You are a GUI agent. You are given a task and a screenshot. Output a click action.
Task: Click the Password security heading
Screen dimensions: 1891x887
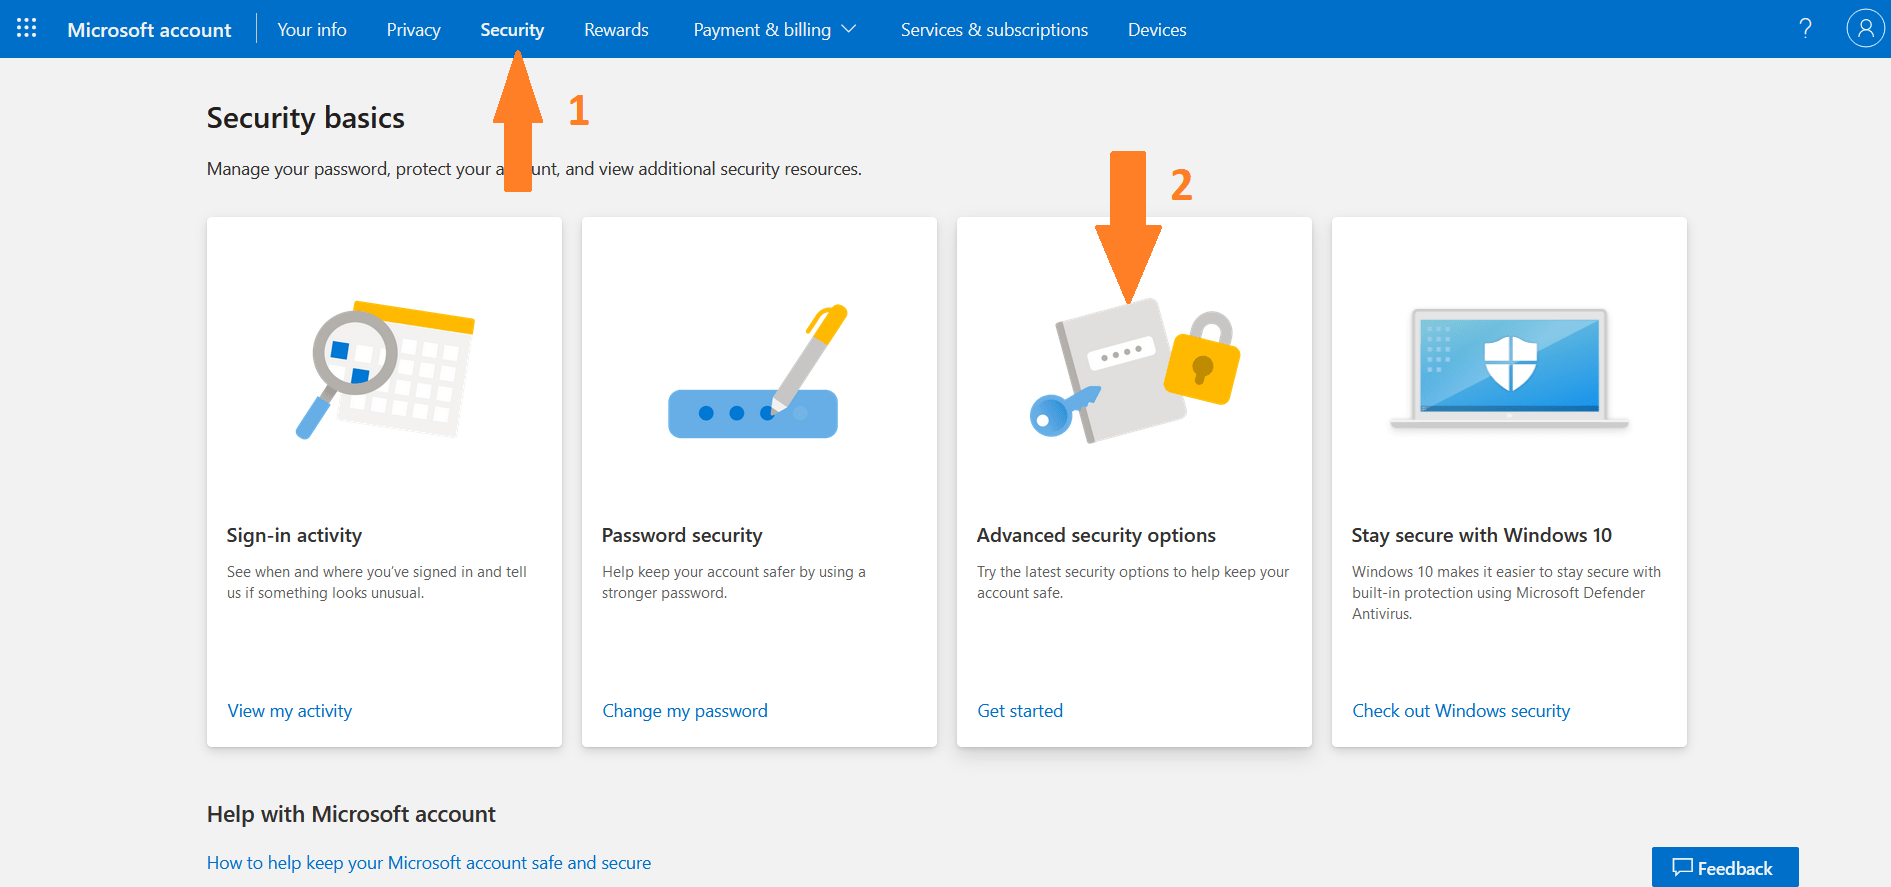click(x=682, y=535)
